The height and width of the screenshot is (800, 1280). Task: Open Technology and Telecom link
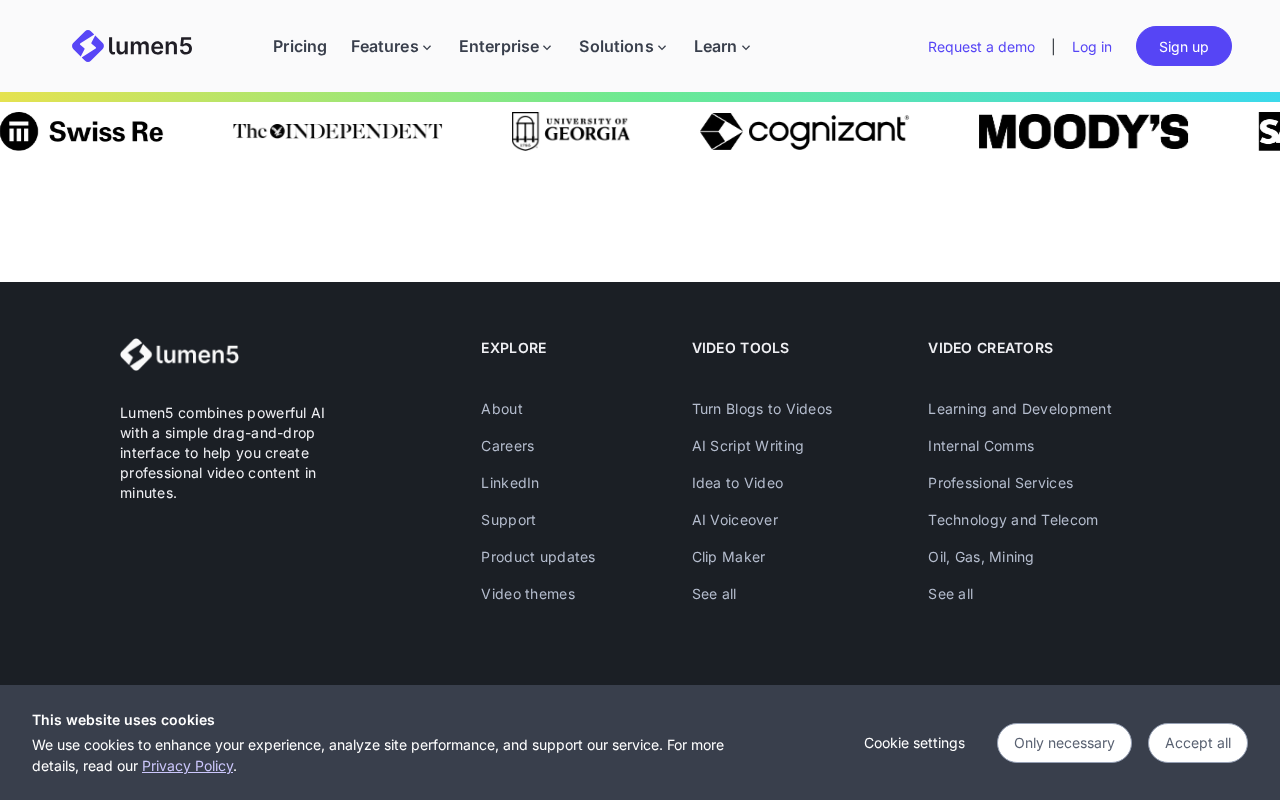pos(1013,520)
